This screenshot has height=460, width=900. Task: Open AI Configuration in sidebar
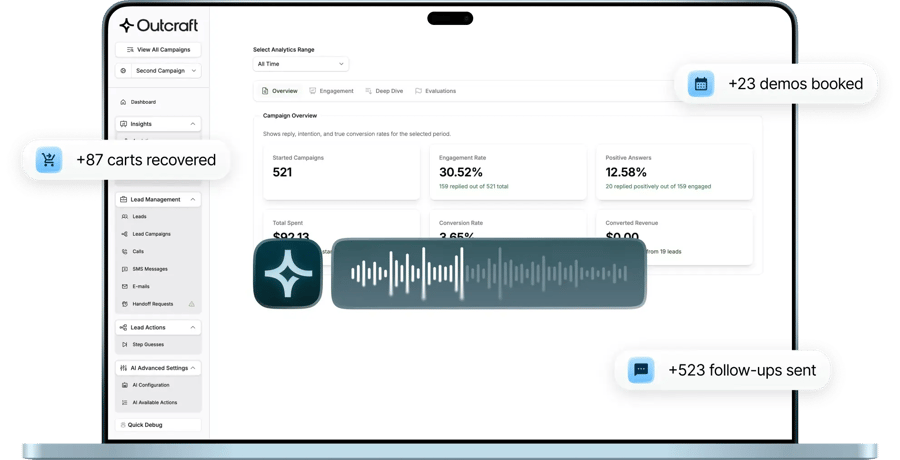[151, 385]
